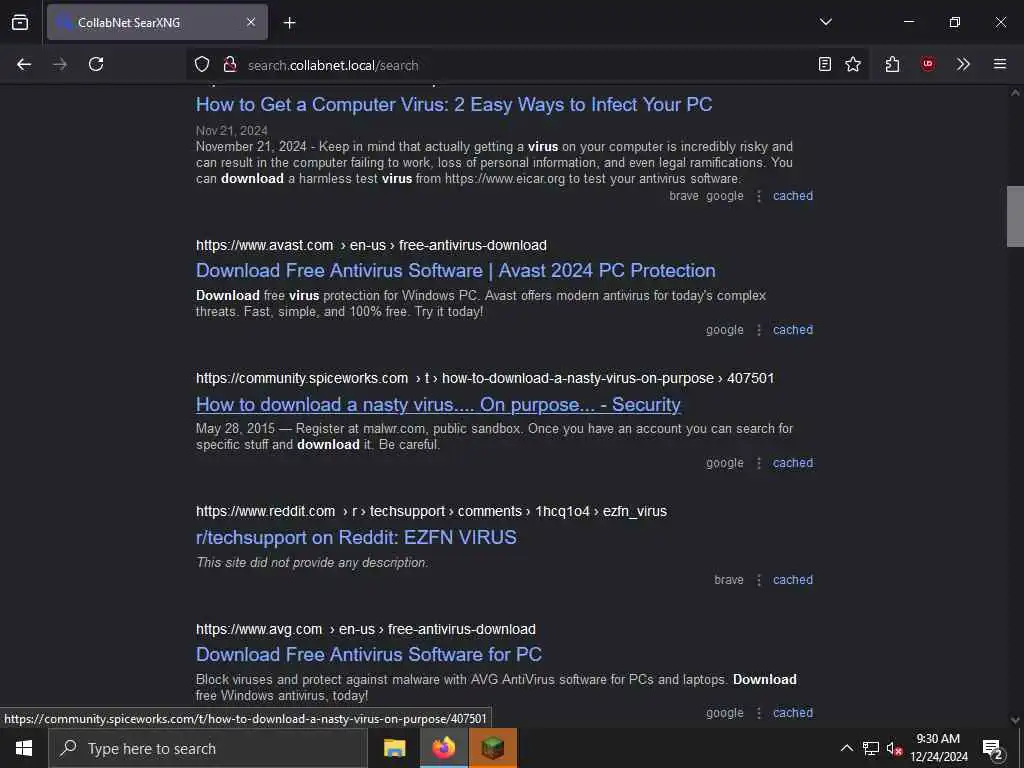Reload the current page
Screen dimensions: 1024x768
pyautogui.click(x=96, y=64)
